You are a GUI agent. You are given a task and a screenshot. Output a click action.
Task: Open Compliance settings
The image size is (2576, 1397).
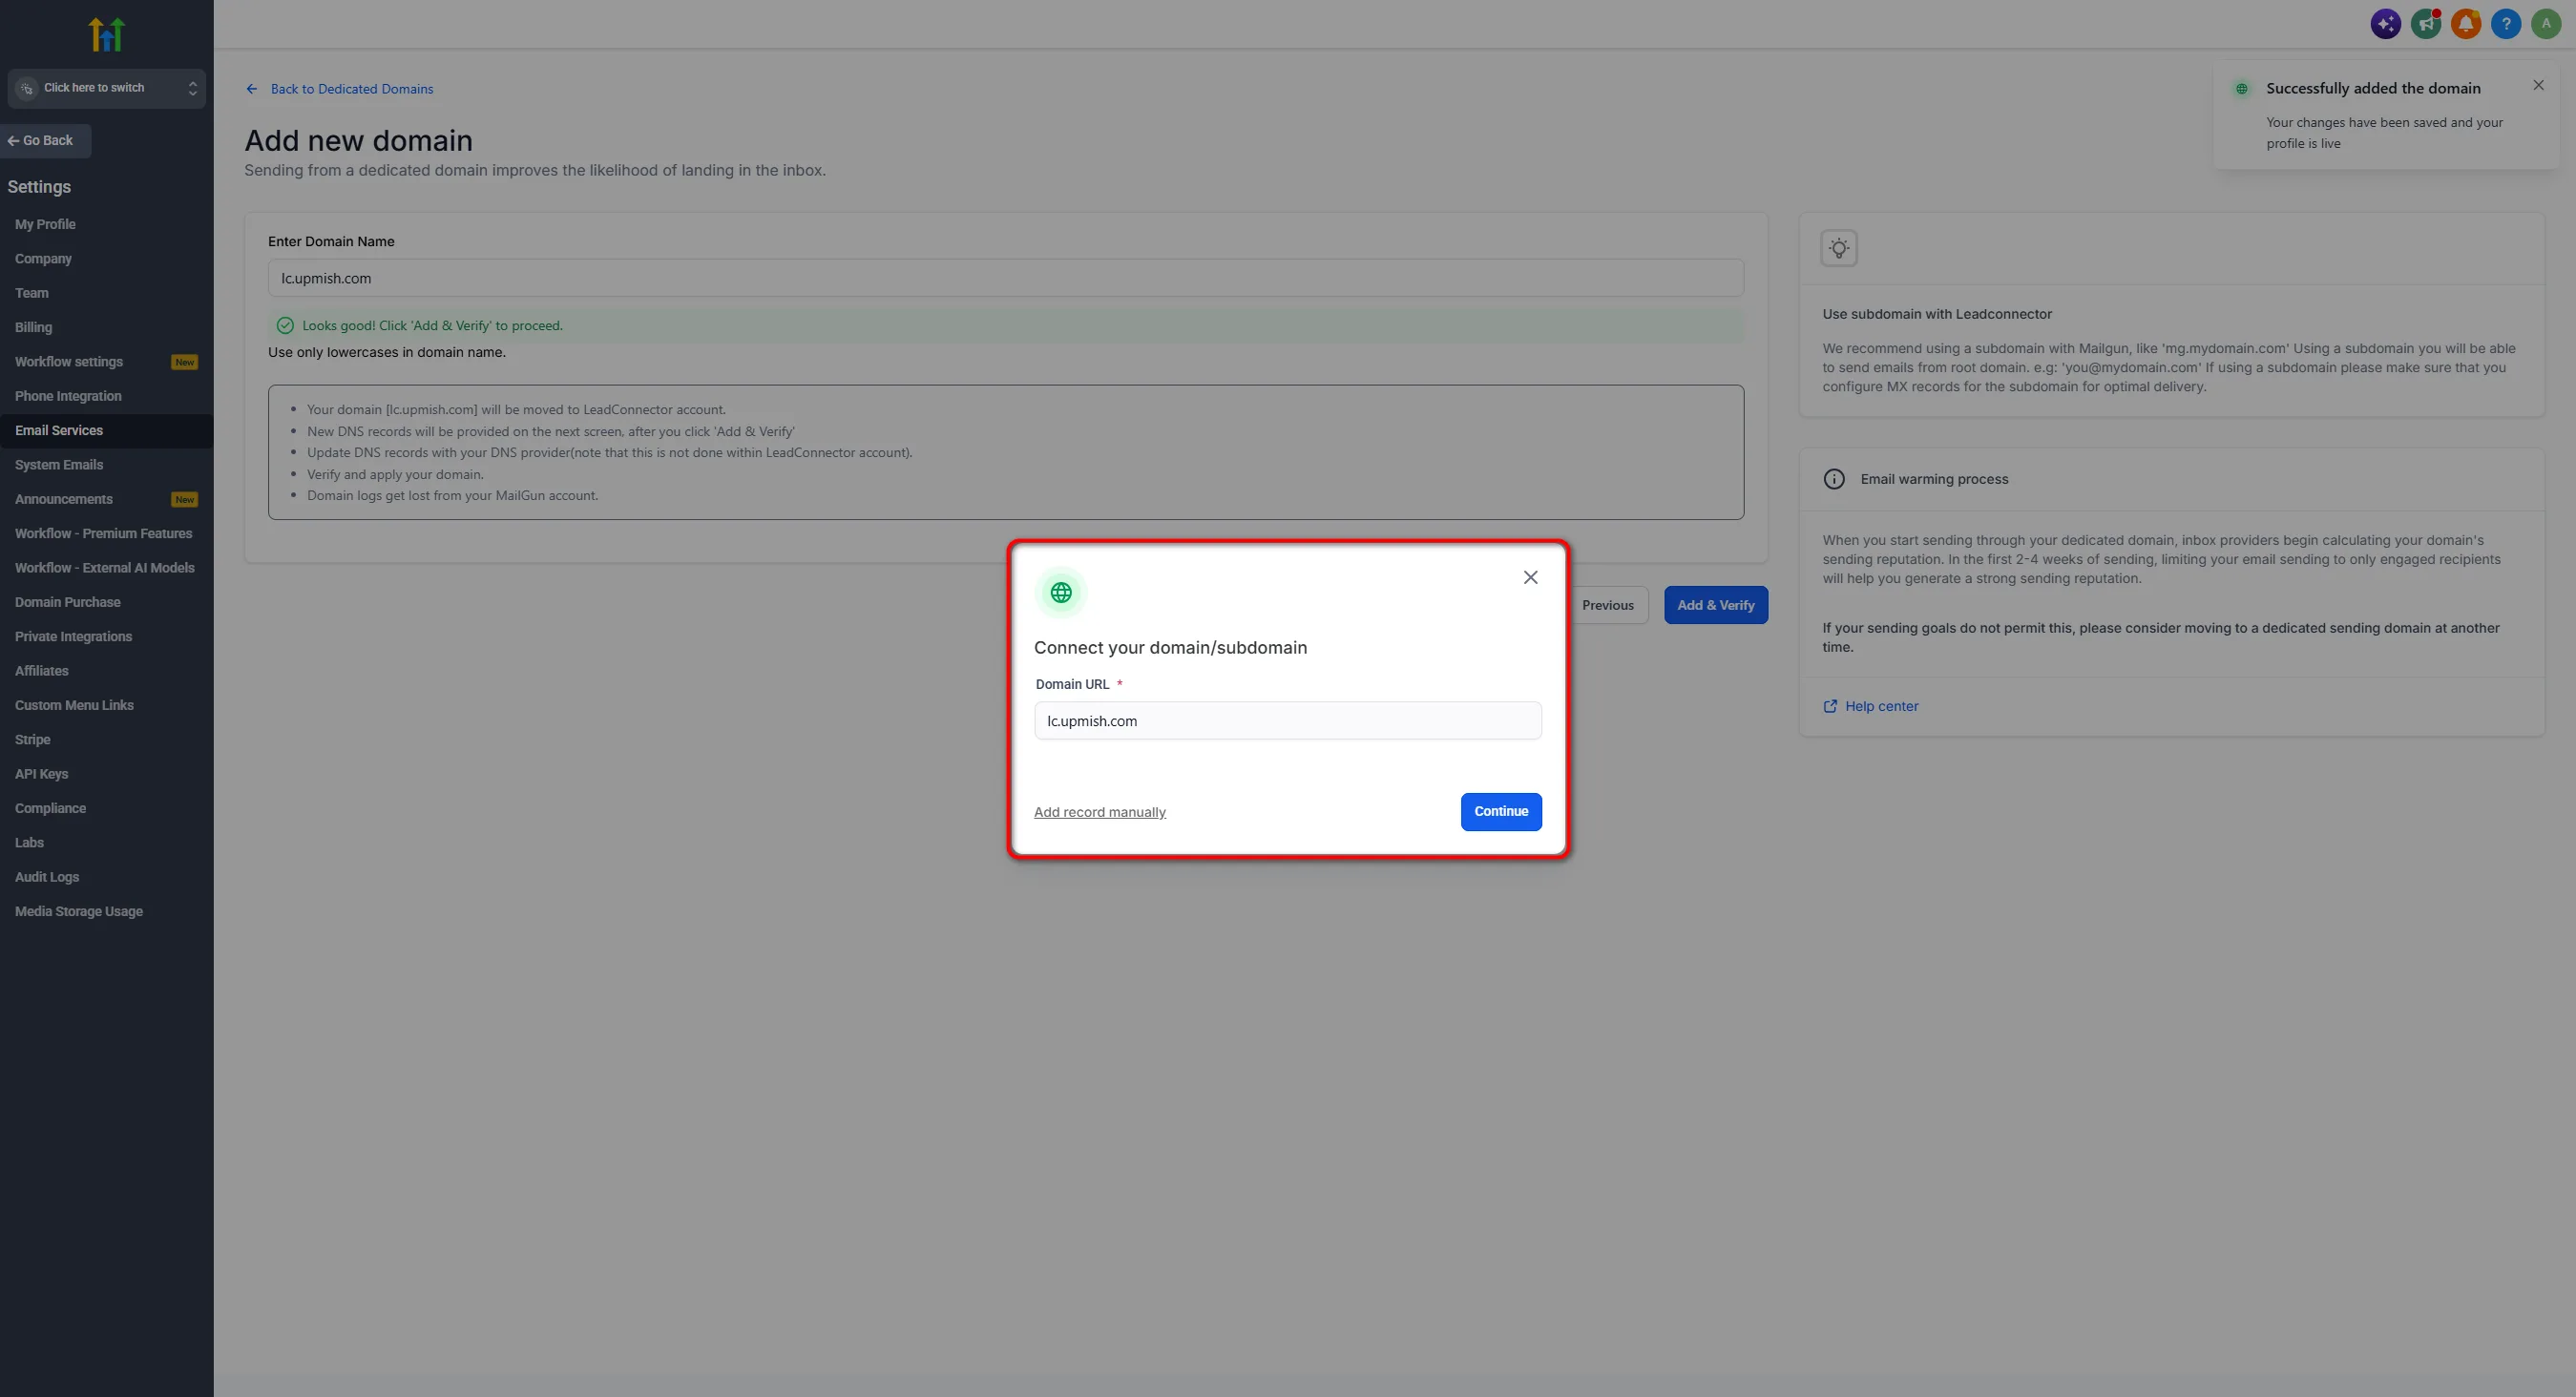point(50,808)
